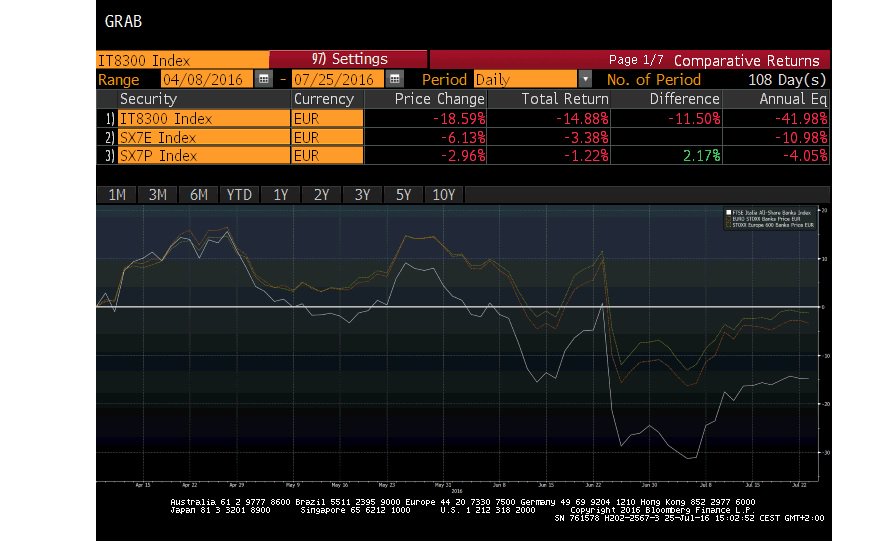The image size is (876, 552).
Task: Click the SX7E Index security row
Action: click(204, 137)
